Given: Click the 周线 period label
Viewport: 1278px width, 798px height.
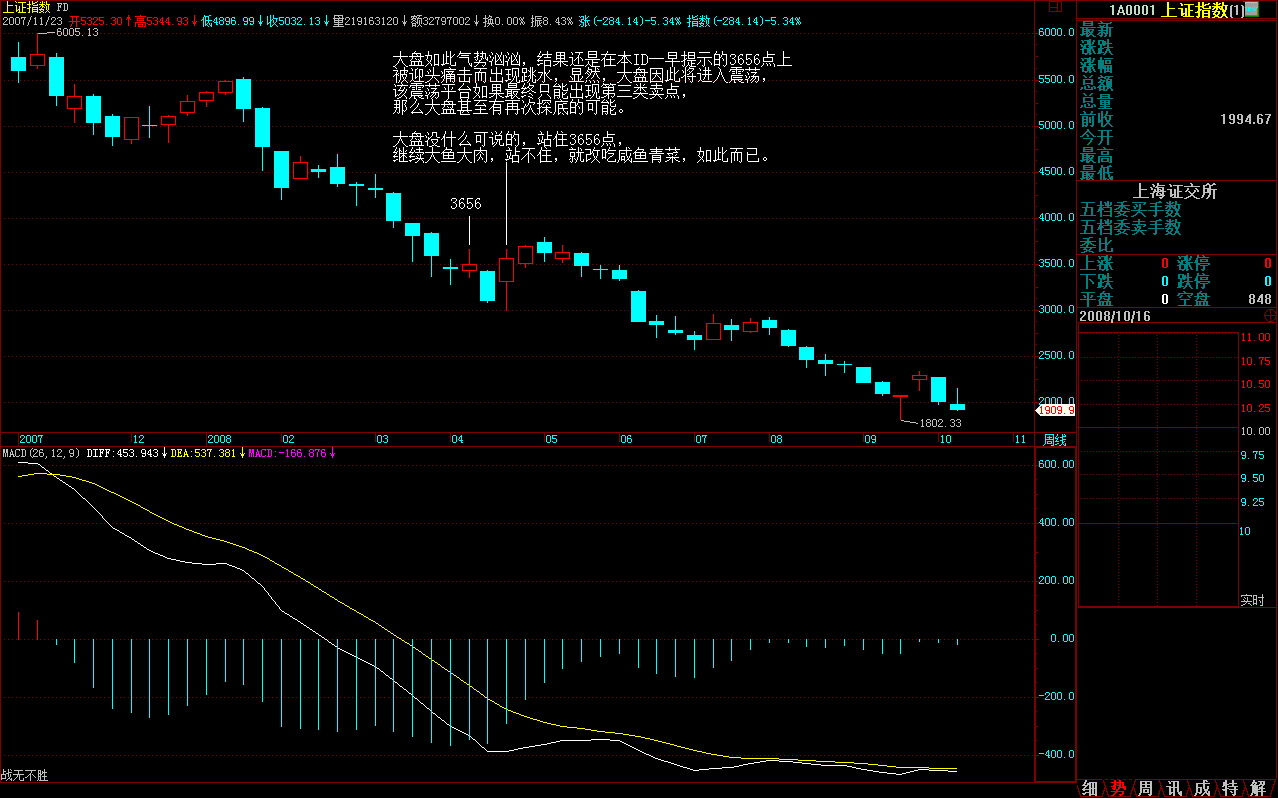Looking at the screenshot, I should (1055, 440).
